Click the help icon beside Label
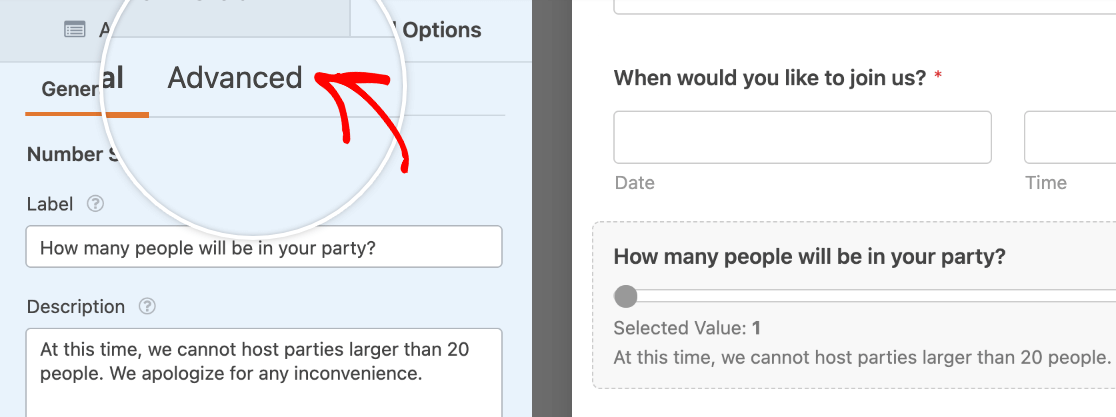Image resolution: width=1116 pixels, height=417 pixels. pos(95,204)
